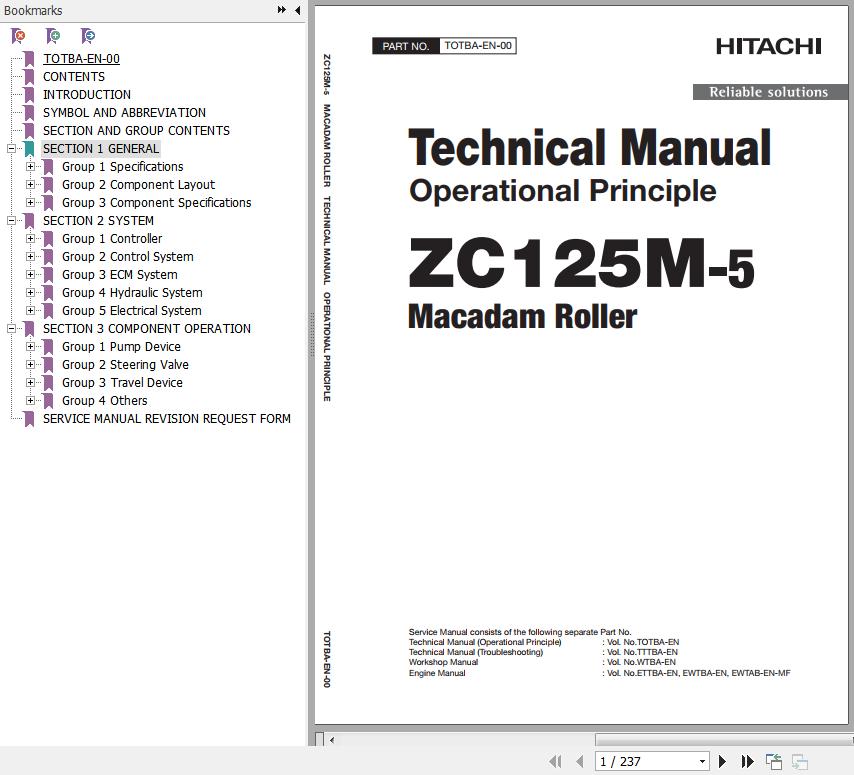Select SECTION 3 COMPONENT OPERATION bookmark text
Image resolution: width=854 pixels, height=775 pixels.
coord(147,328)
